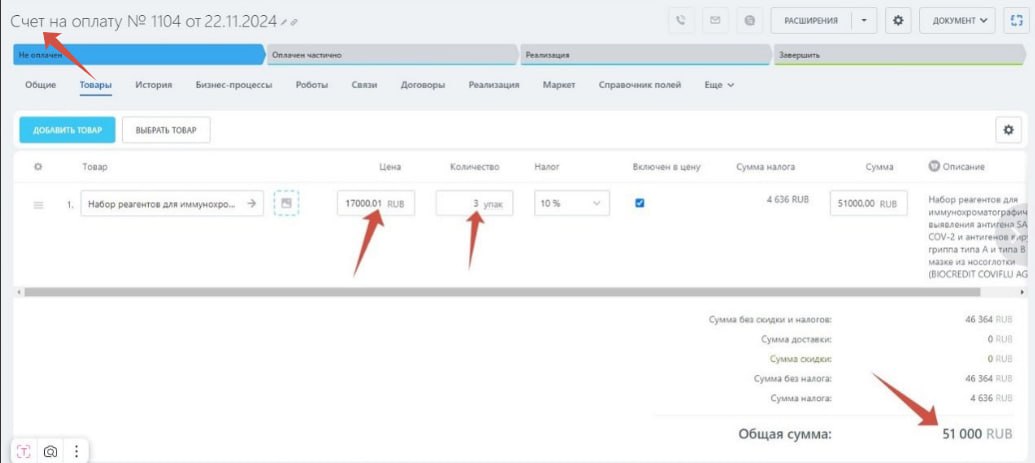Click the Цена input field with 17000.01
1035x463 pixels.
coord(376,203)
